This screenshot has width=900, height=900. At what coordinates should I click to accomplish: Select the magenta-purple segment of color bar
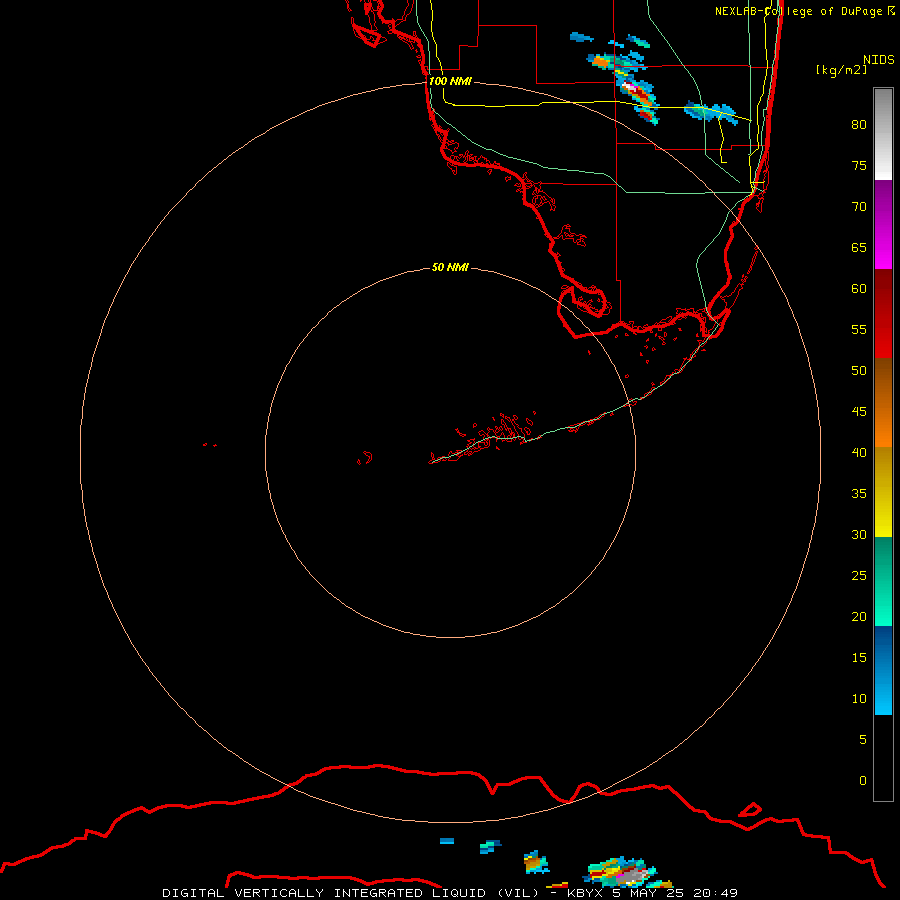(883, 224)
